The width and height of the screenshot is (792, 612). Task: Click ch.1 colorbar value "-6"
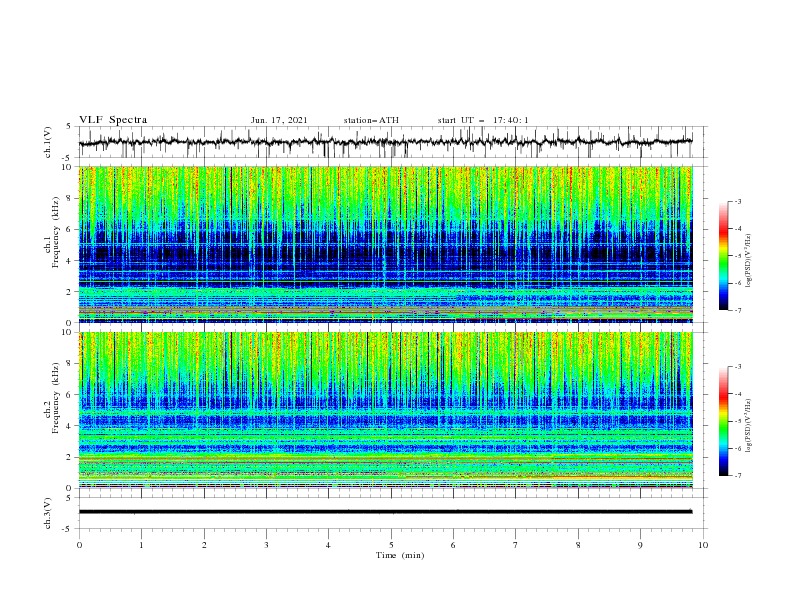click(x=738, y=283)
